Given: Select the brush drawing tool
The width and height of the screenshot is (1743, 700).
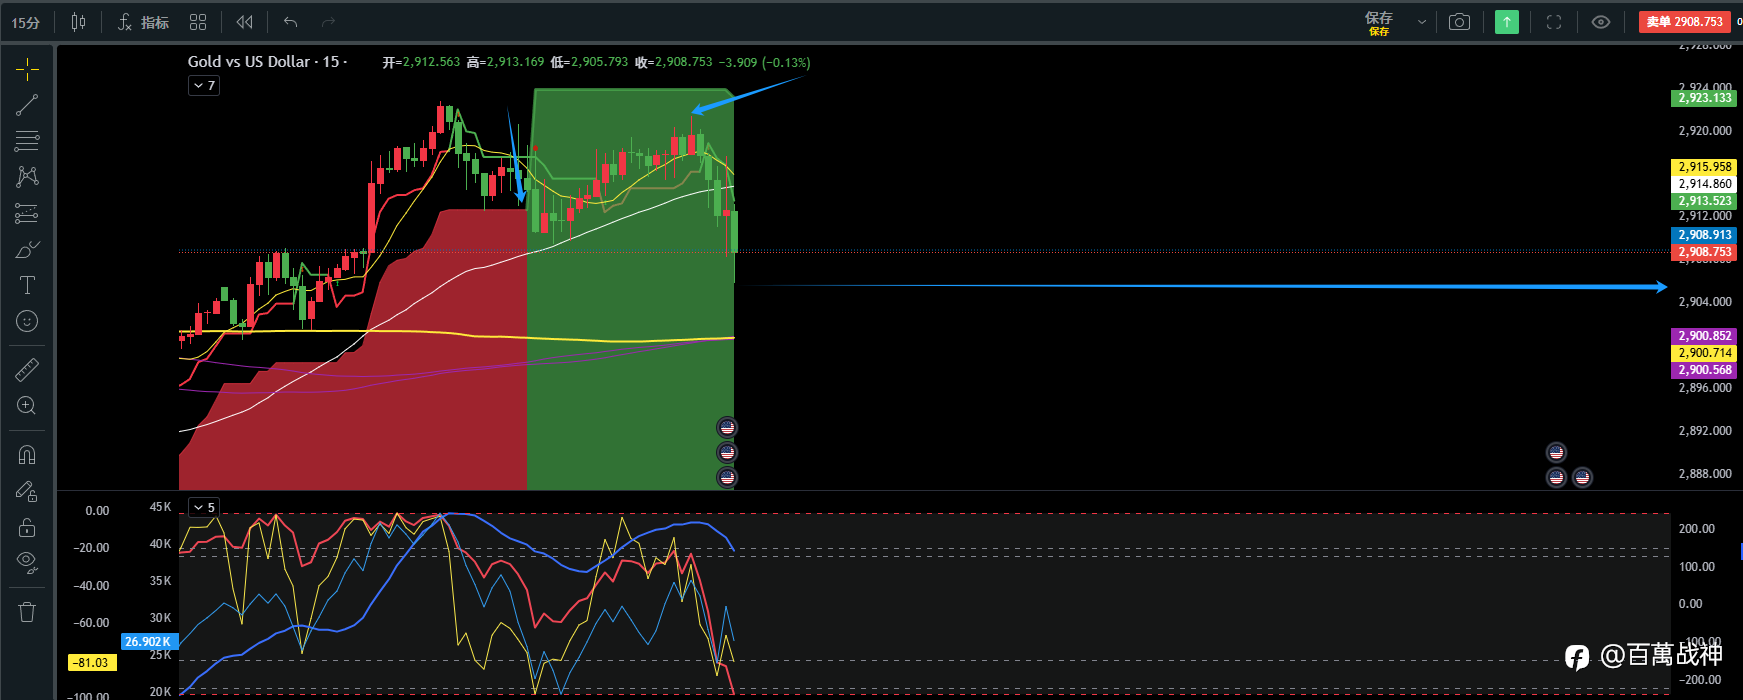Looking at the screenshot, I should point(27,249).
